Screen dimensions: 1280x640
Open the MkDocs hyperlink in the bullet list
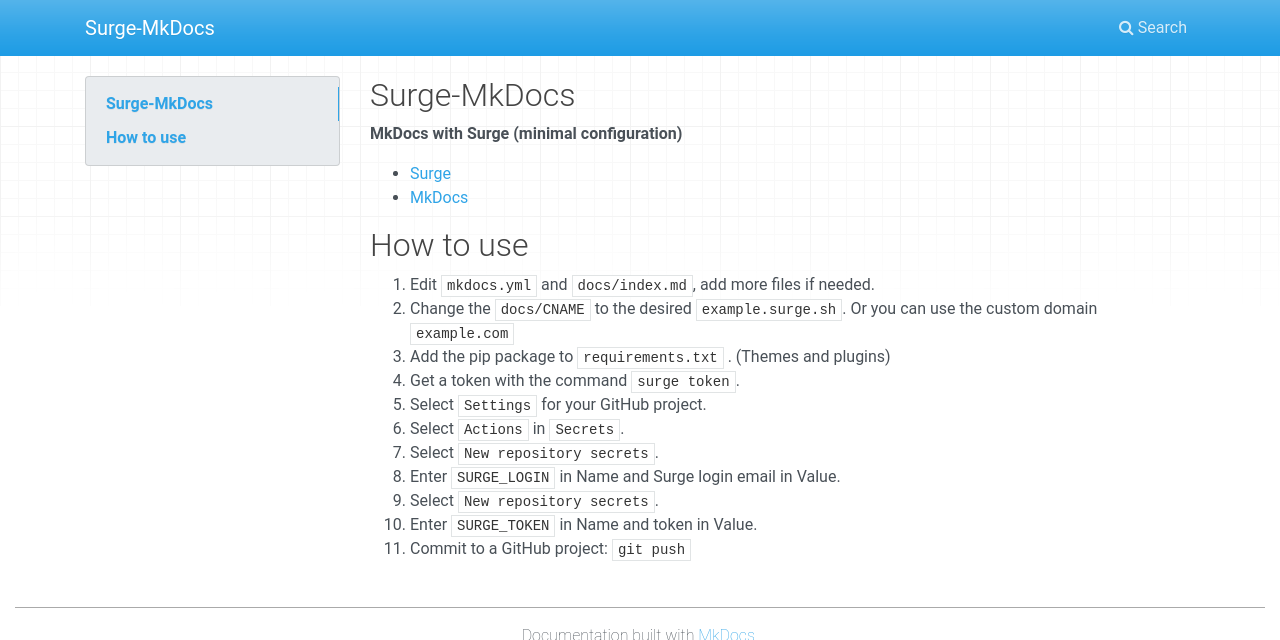point(439,197)
